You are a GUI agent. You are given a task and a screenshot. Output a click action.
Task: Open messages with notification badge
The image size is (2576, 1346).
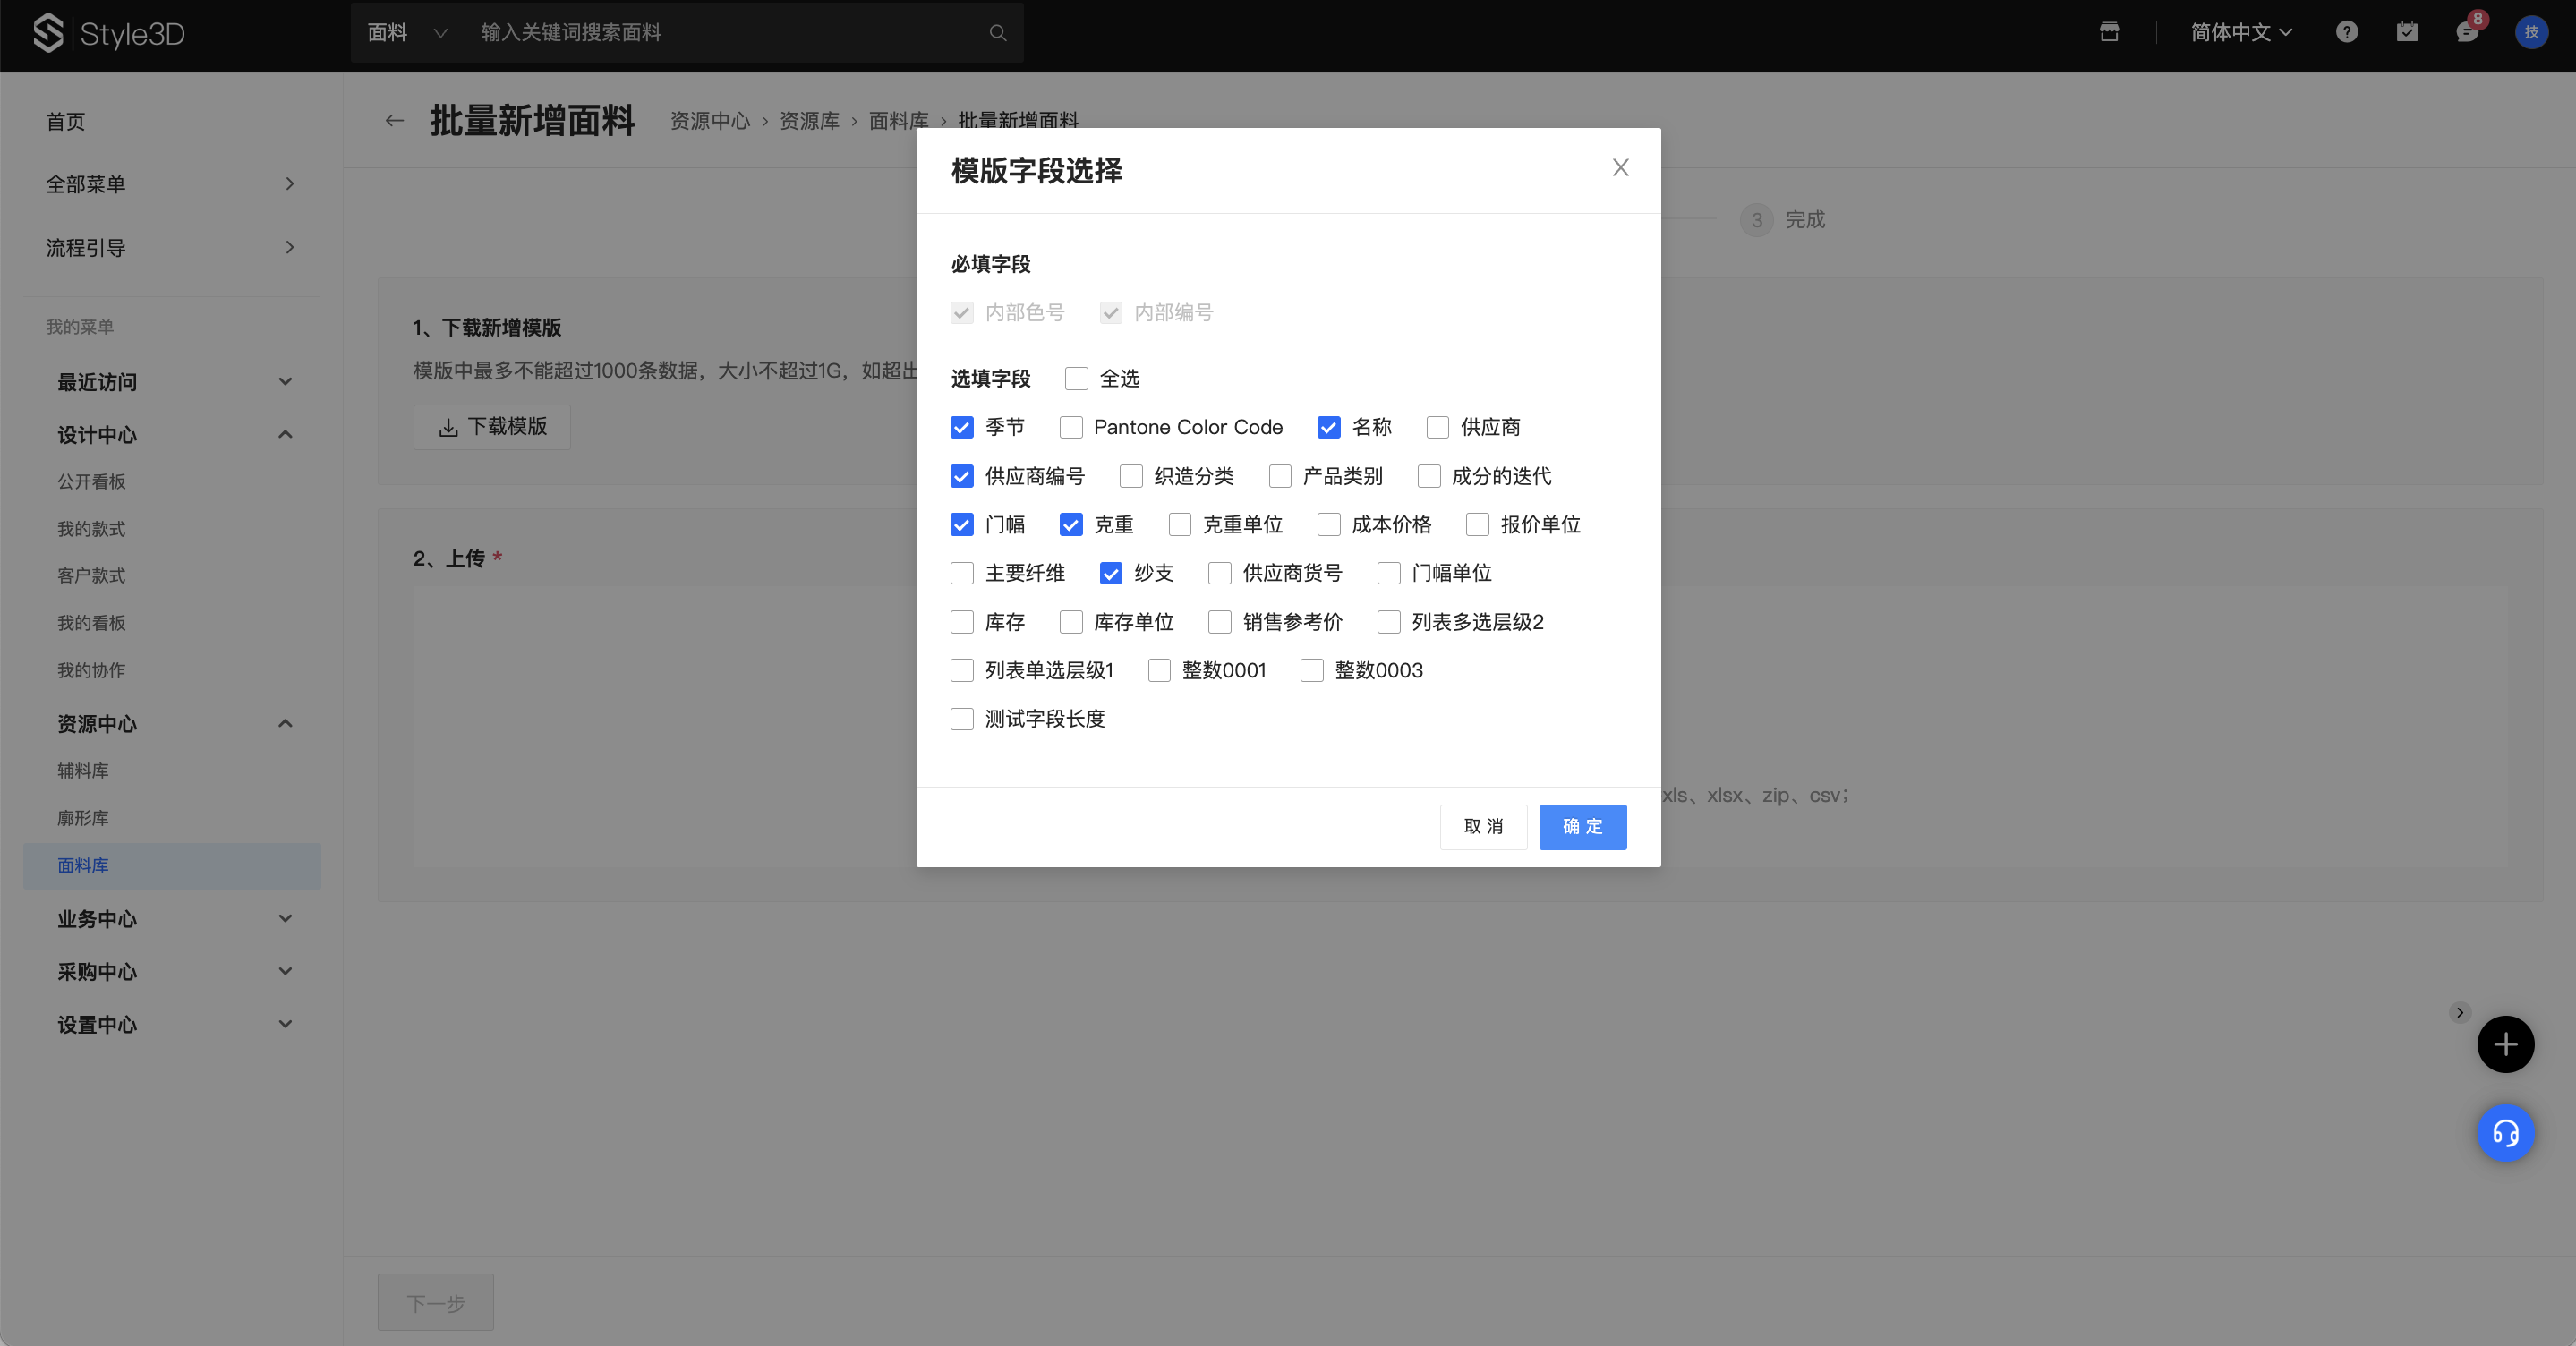[2466, 32]
